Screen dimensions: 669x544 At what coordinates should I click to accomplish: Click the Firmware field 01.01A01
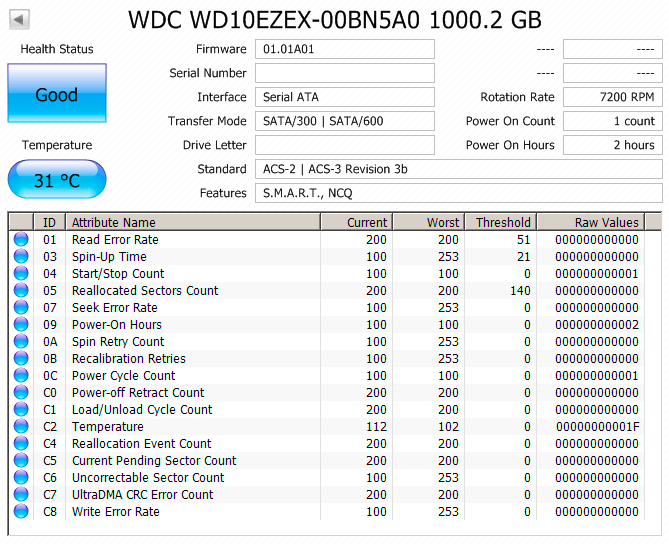(x=345, y=49)
